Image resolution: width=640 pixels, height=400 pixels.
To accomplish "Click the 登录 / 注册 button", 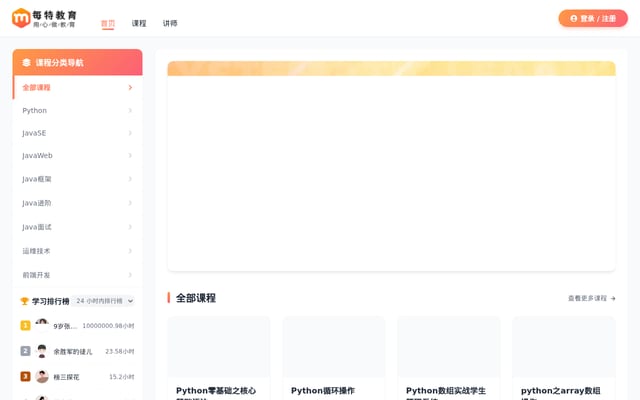I will coord(593,18).
